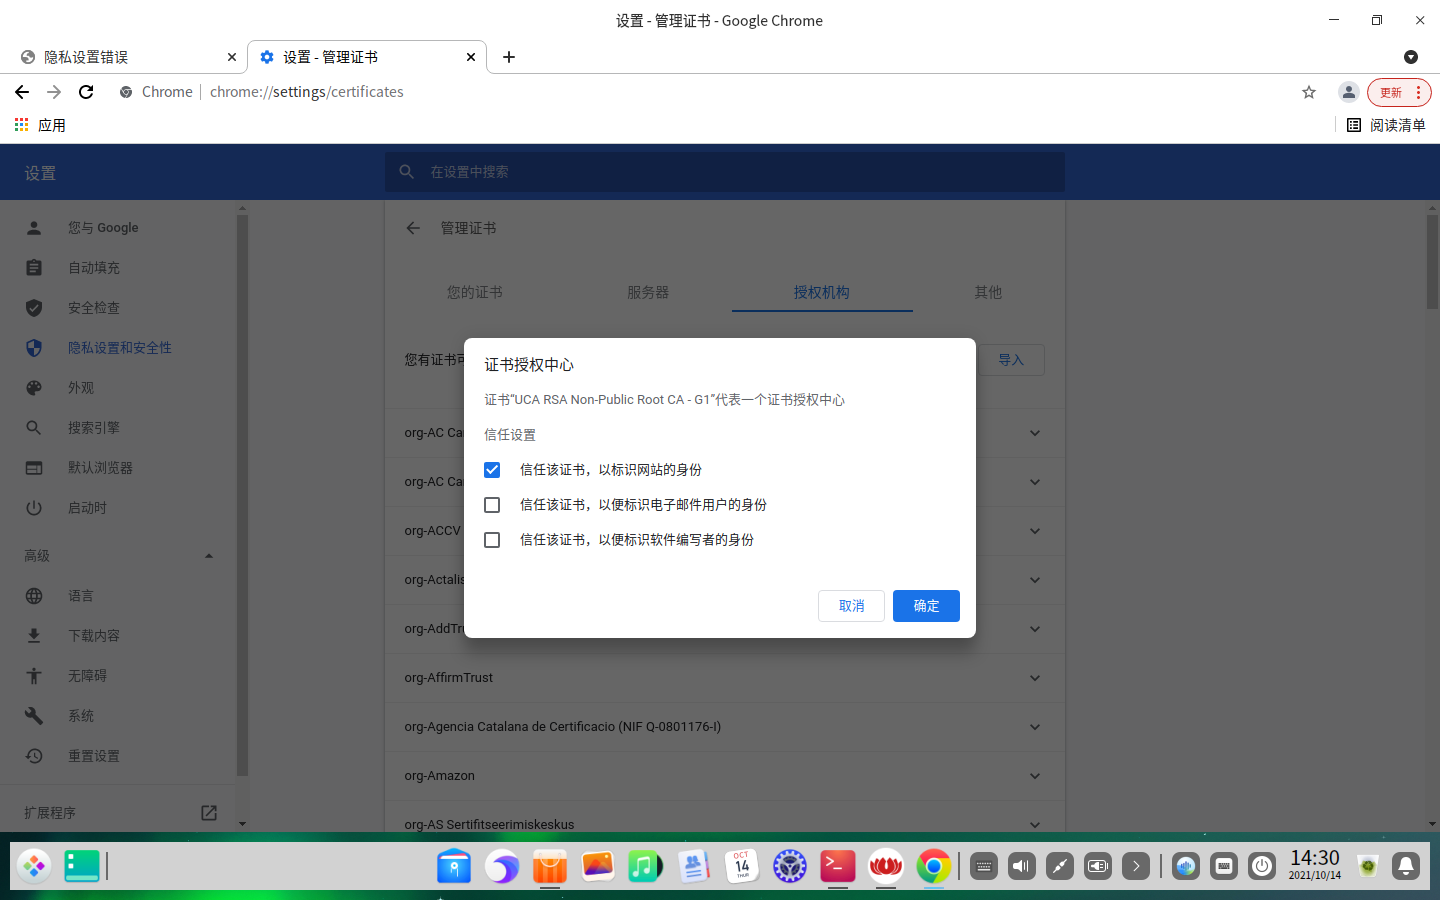
Task: Click the browser forward arrow
Action: coord(54,92)
